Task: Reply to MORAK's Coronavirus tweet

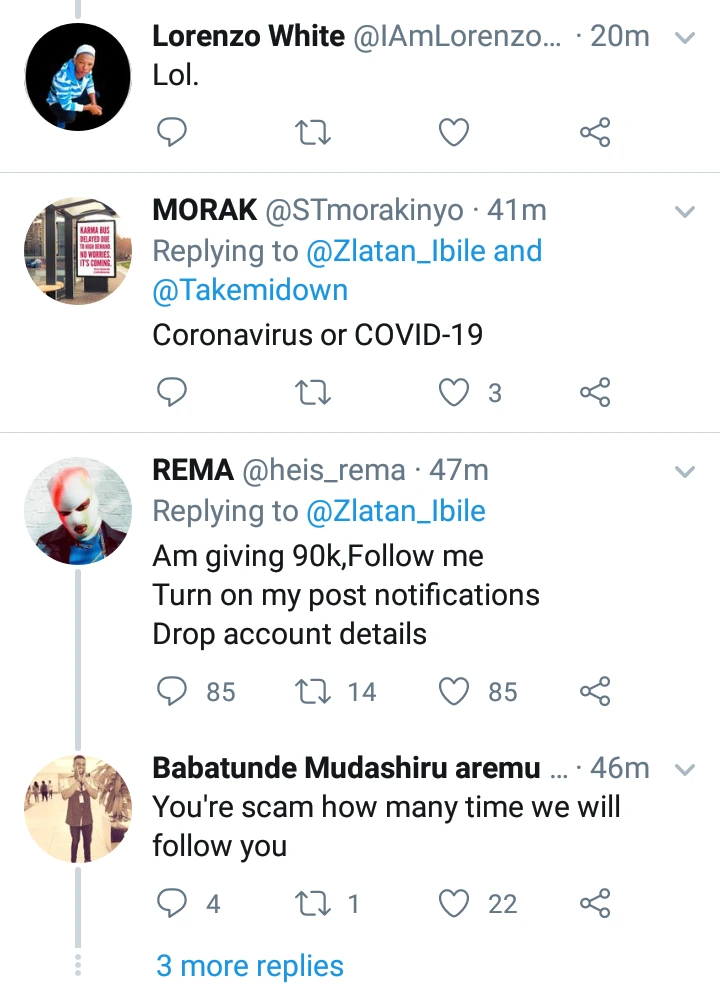Action: pos(173,392)
